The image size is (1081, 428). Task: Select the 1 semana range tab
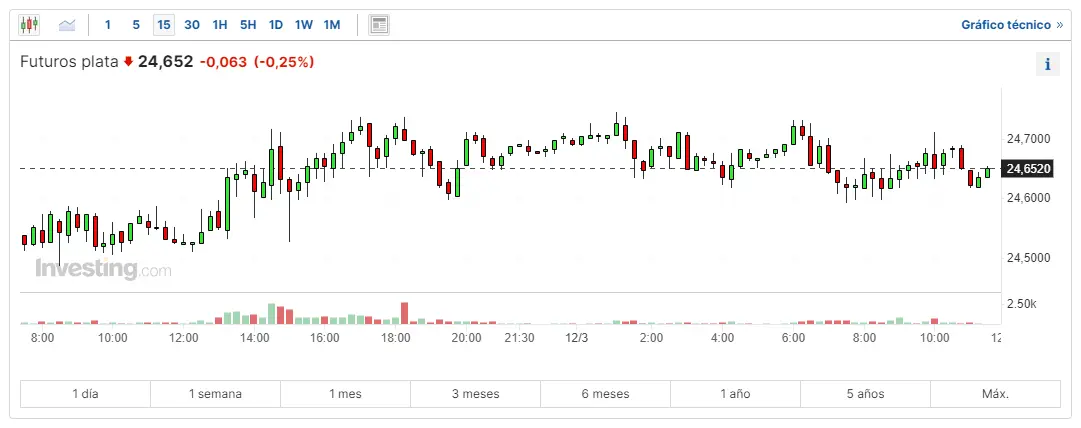pyautogui.click(x=215, y=394)
